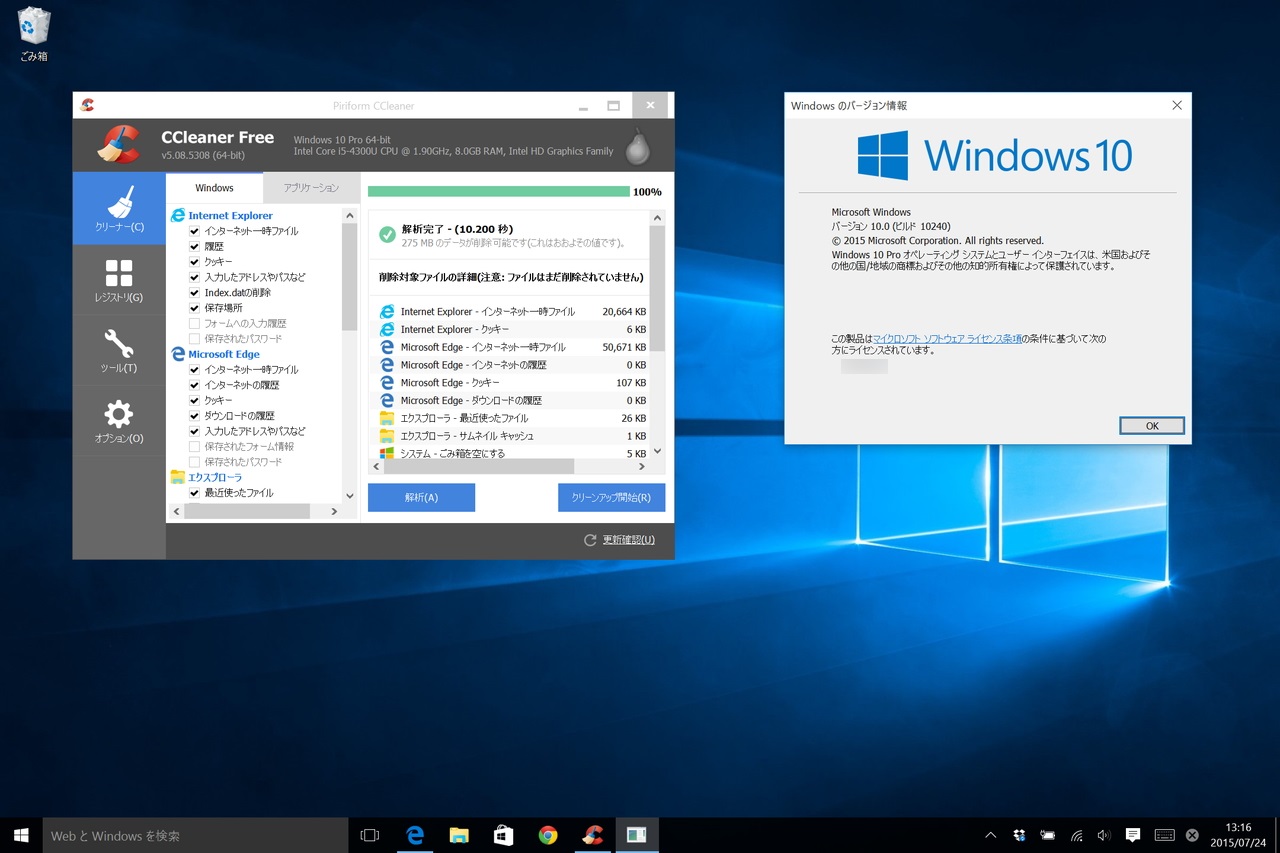1280x853 pixels.
Task: Uncheck クッキー under Internet Explorer
Action: [193, 262]
